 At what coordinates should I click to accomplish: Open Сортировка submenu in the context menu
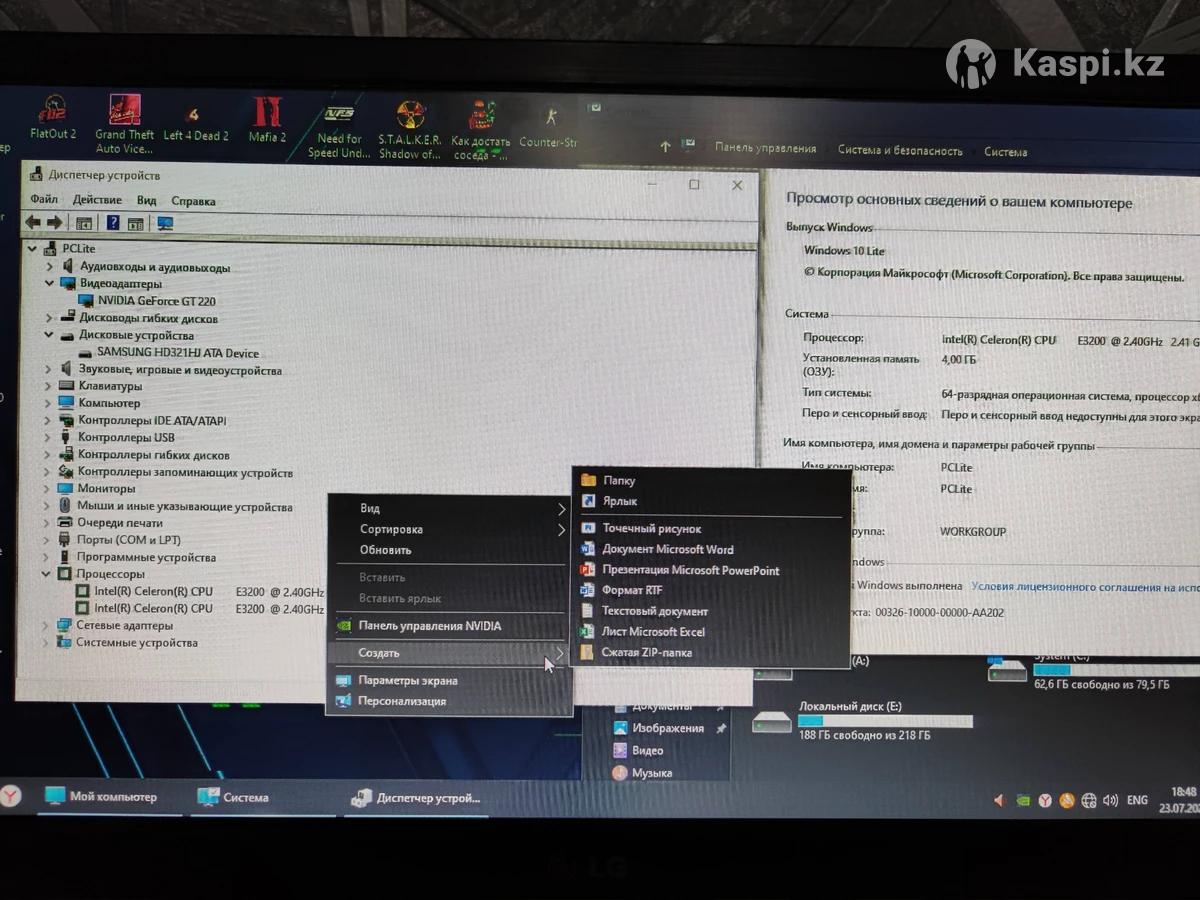tap(449, 529)
